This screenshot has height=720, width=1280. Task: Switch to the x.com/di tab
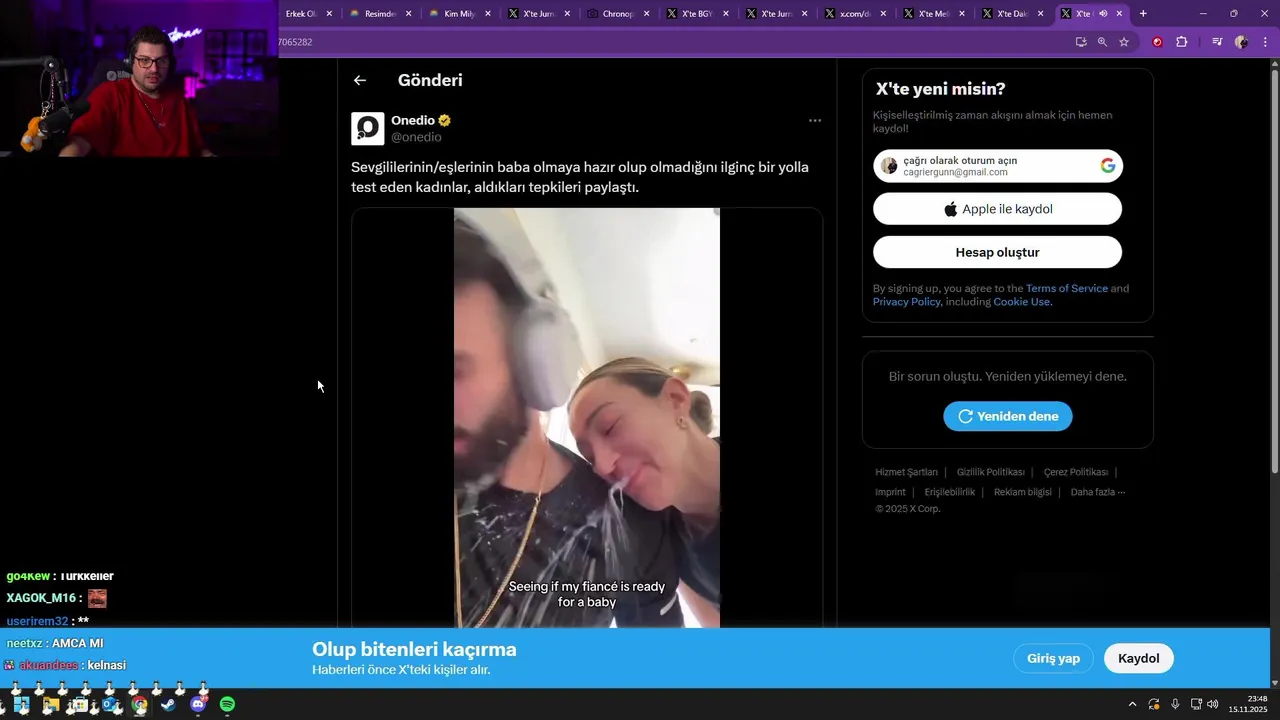point(855,14)
